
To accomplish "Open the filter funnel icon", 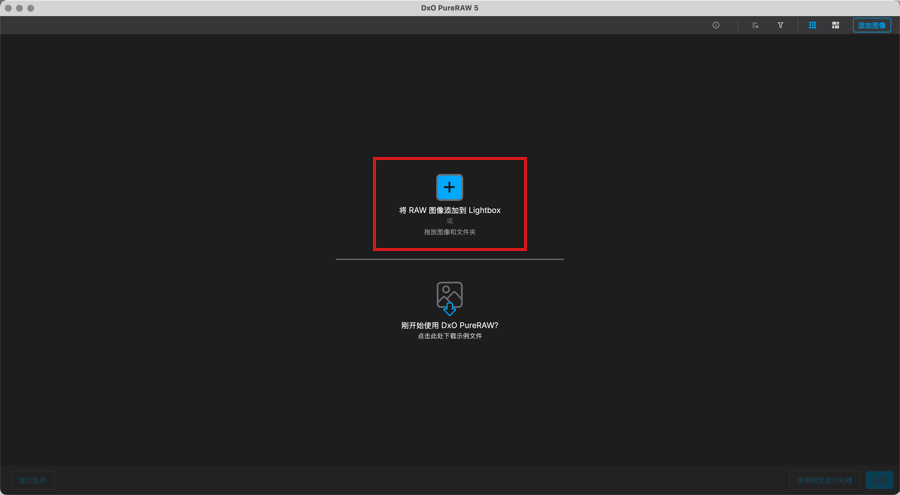I will 781,25.
